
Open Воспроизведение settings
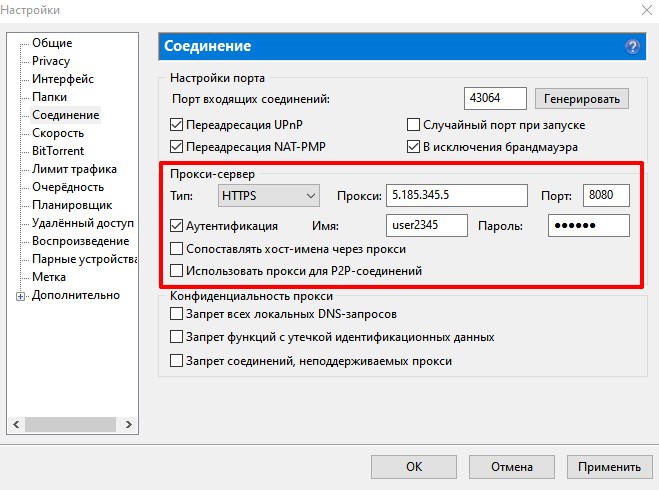pos(81,241)
